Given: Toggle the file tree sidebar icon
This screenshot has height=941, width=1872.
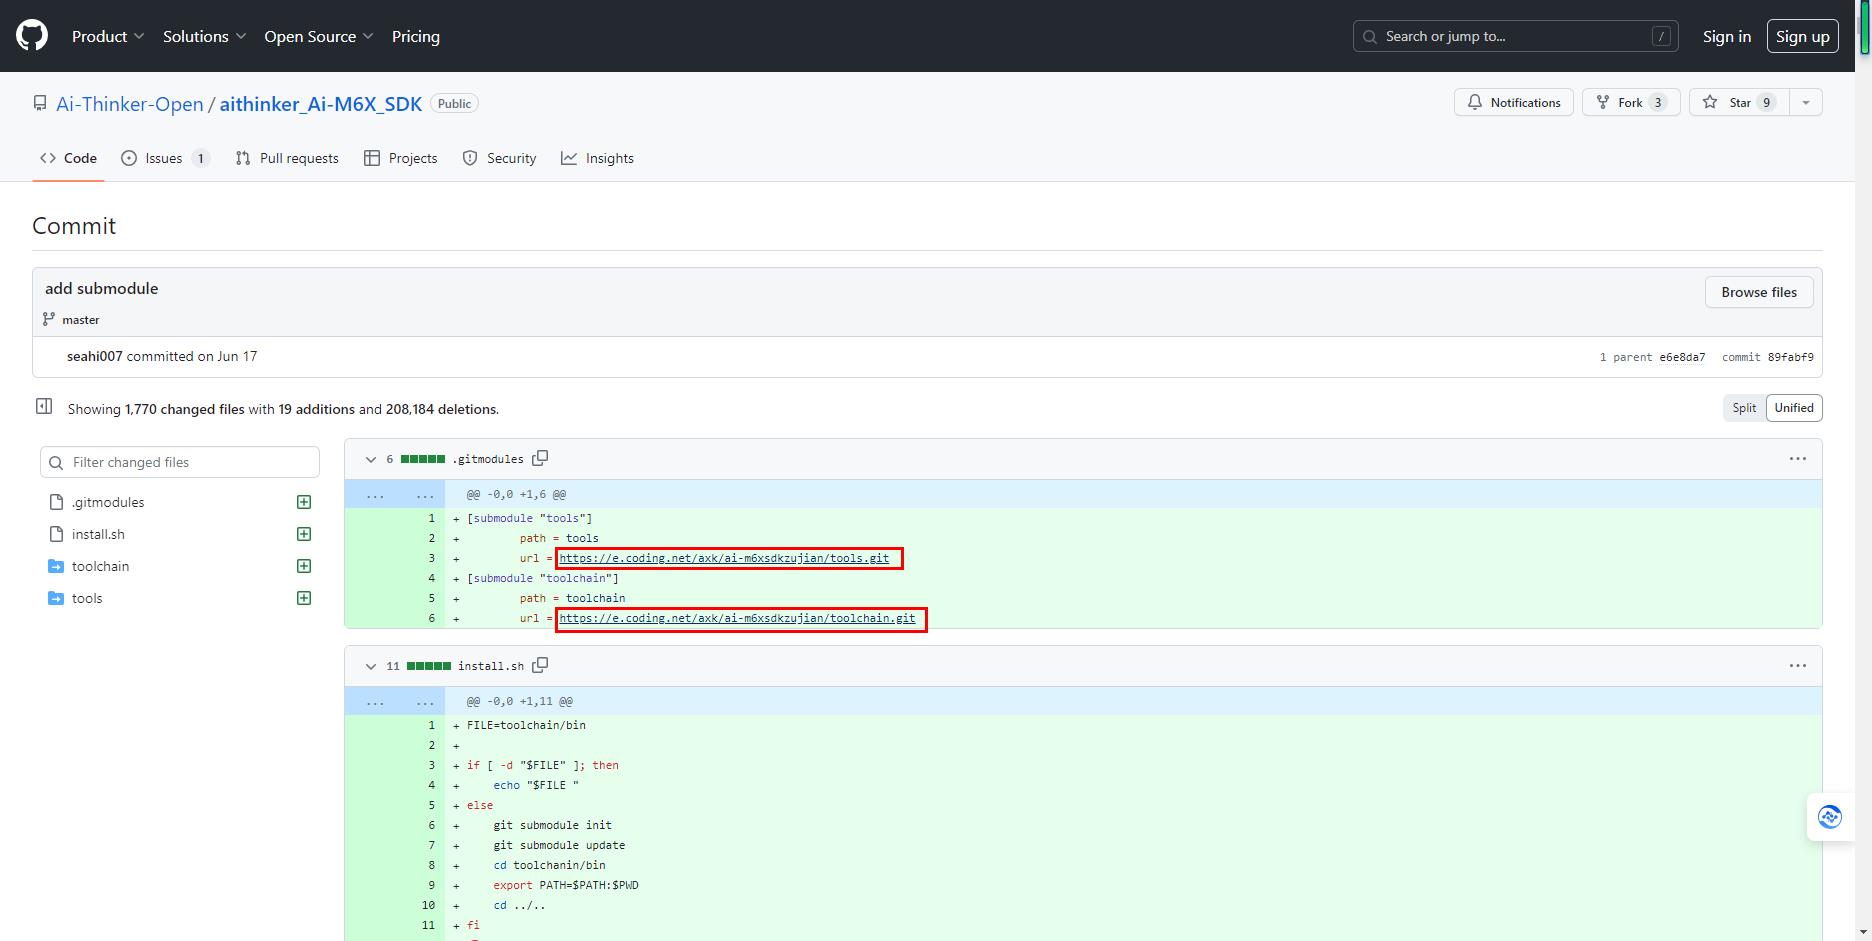Looking at the screenshot, I should [x=44, y=406].
